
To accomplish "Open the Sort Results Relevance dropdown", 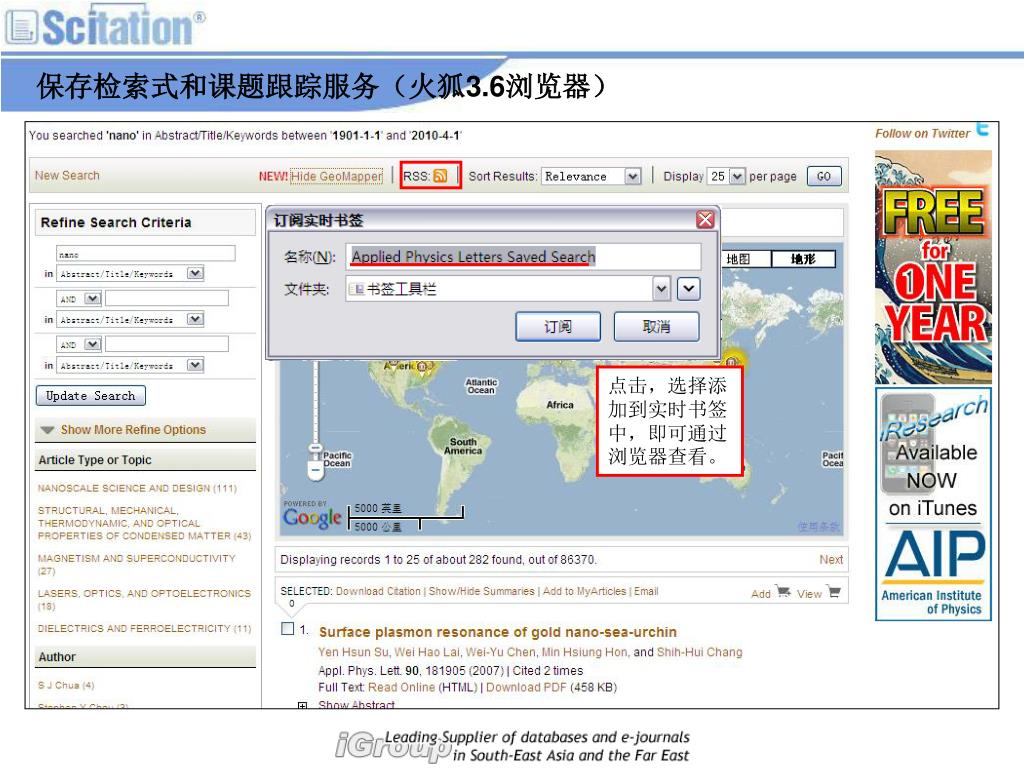I will pyautogui.click(x=632, y=176).
